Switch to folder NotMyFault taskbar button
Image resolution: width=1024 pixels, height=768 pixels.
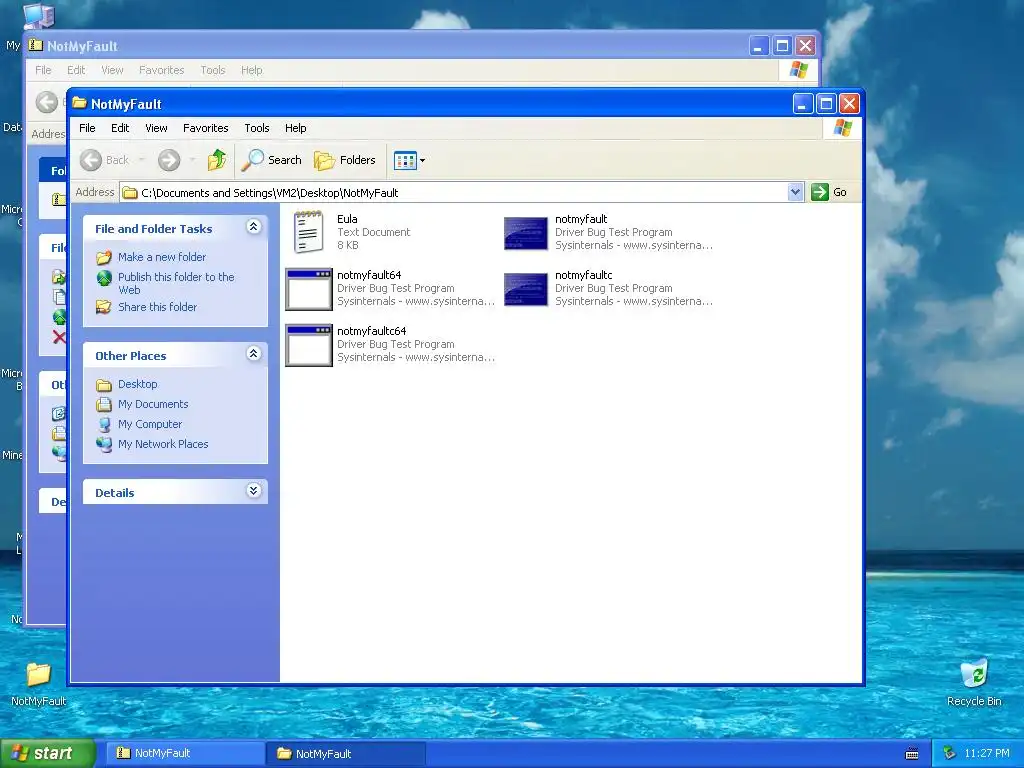coord(346,754)
